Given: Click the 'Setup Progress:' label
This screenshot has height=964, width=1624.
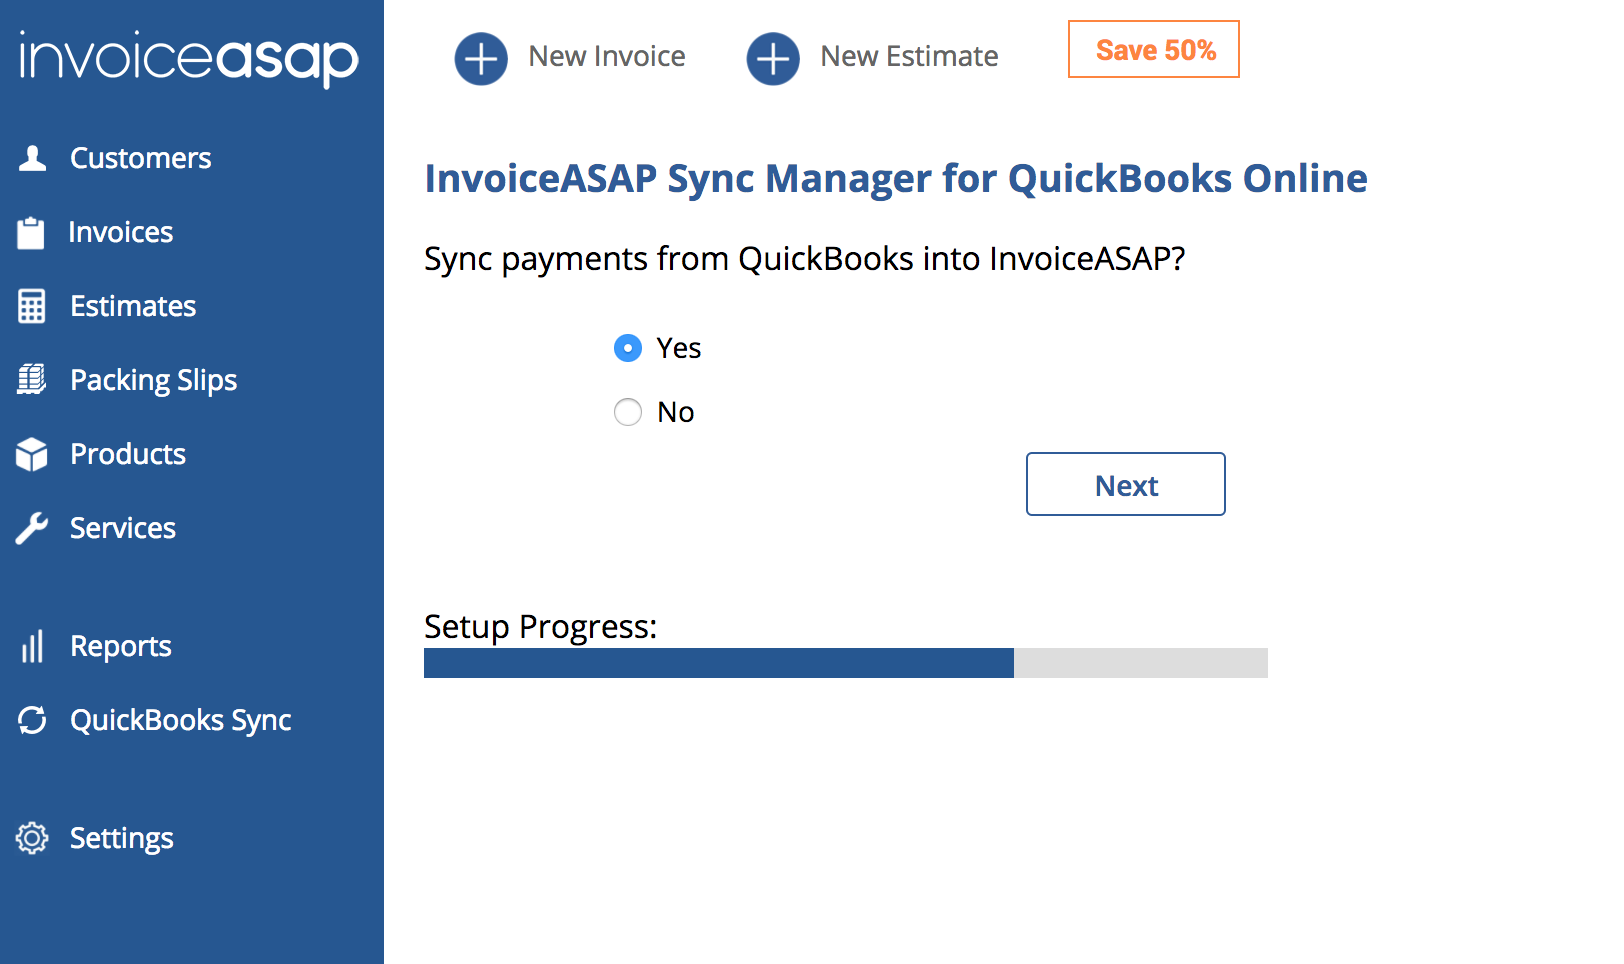Looking at the screenshot, I should pos(541,627).
